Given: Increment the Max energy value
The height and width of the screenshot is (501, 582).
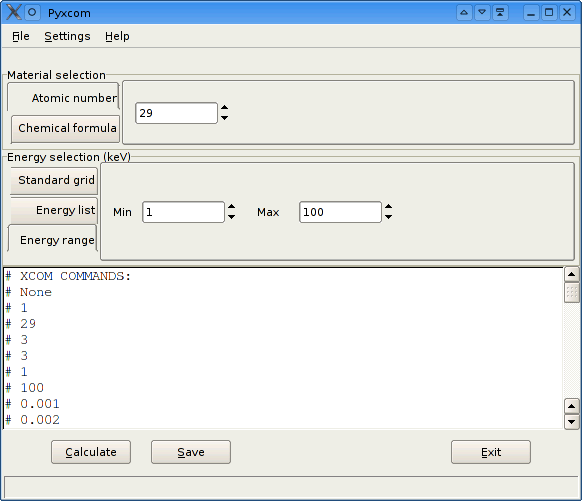Looking at the screenshot, I should point(388,207).
